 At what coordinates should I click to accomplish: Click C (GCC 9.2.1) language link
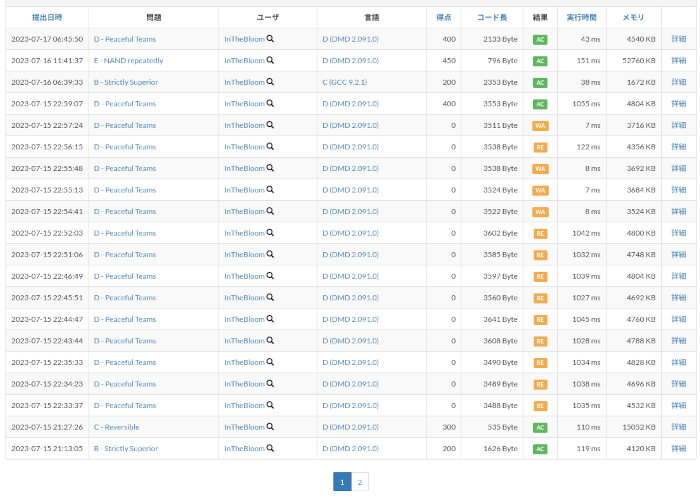click(x=345, y=82)
